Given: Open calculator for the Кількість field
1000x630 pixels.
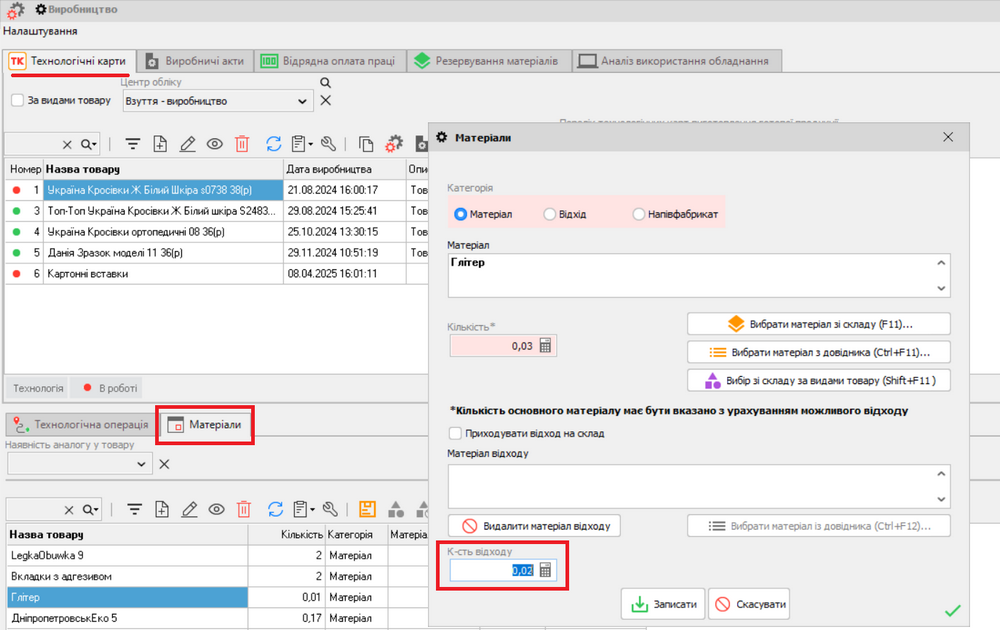Looking at the screenshot, I should (545, 346).
